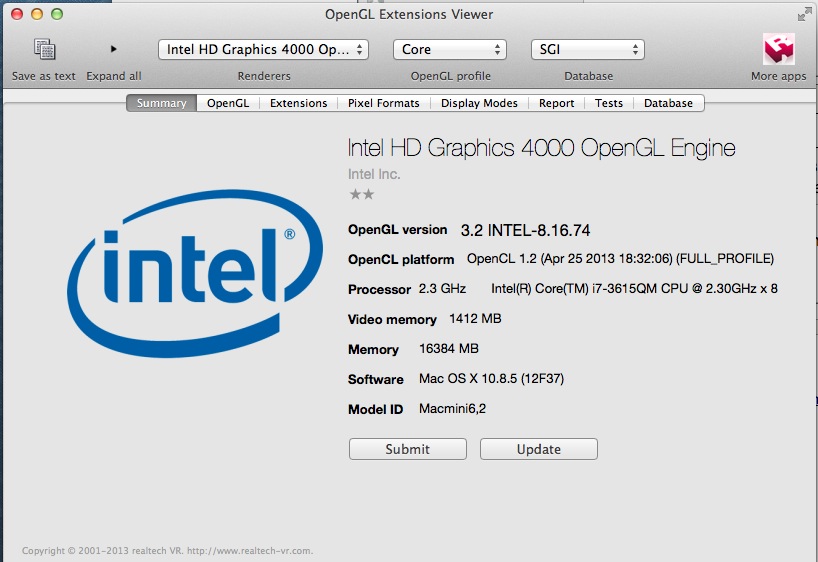Open the Database SGI dropdown
Viewport: 818px width, 562px height.
588,50
